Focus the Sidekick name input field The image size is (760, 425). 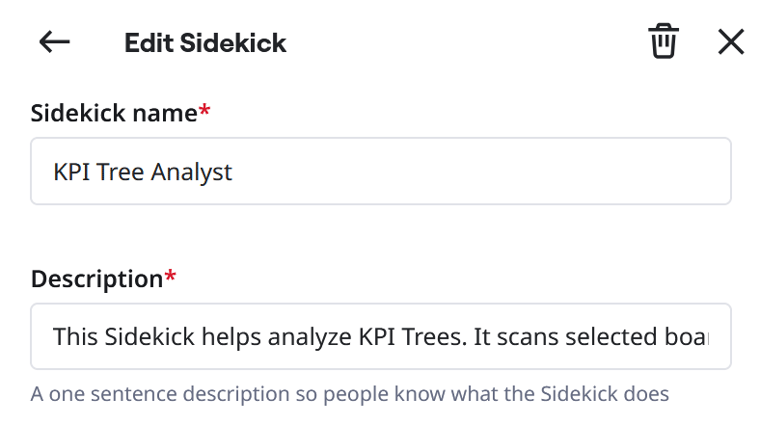(x=380, y=171)
